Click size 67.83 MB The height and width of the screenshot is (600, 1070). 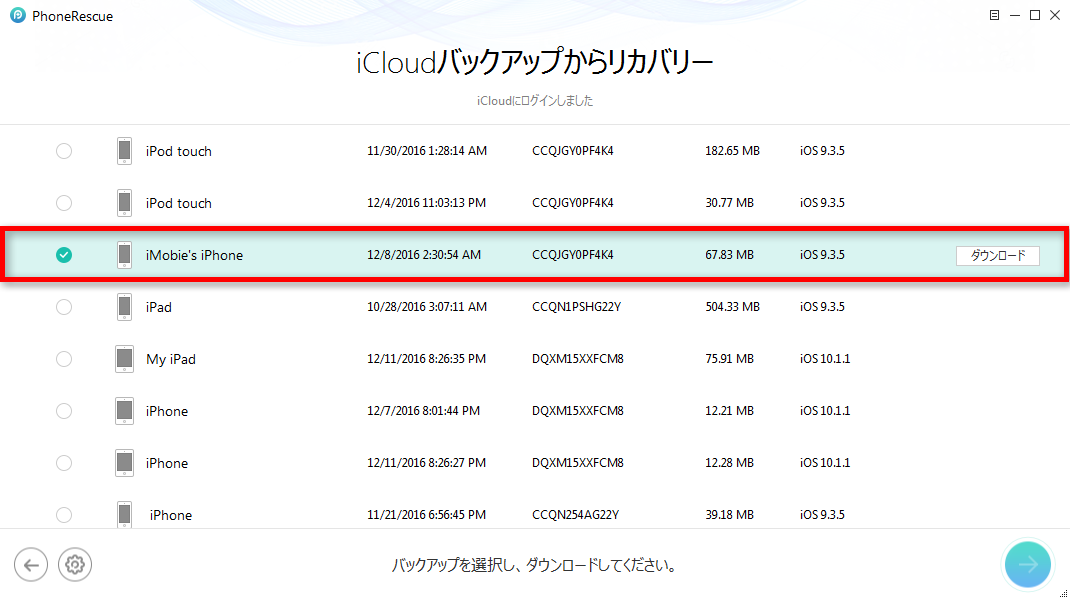click(x=729, y=255)
